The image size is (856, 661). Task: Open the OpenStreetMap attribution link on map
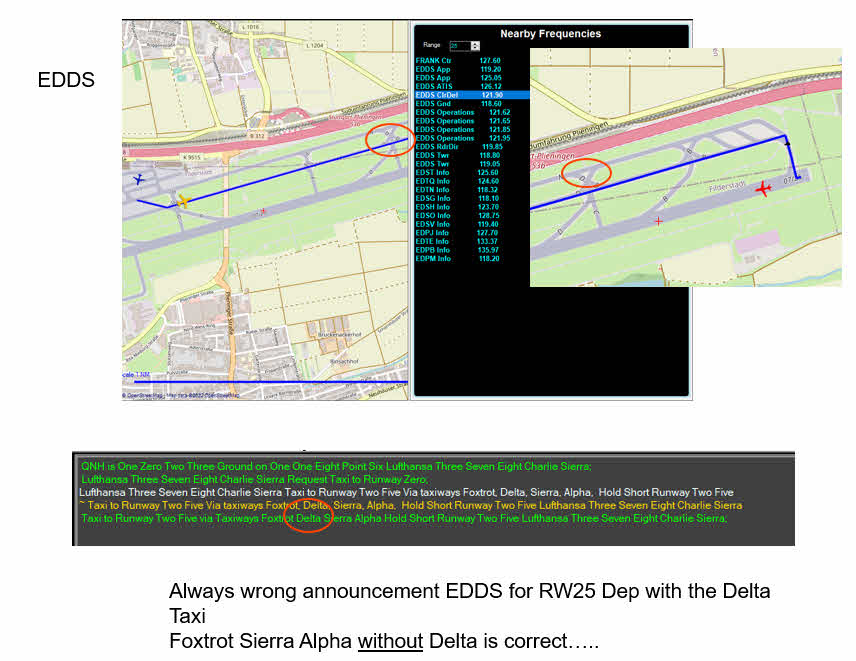(181, 395)
